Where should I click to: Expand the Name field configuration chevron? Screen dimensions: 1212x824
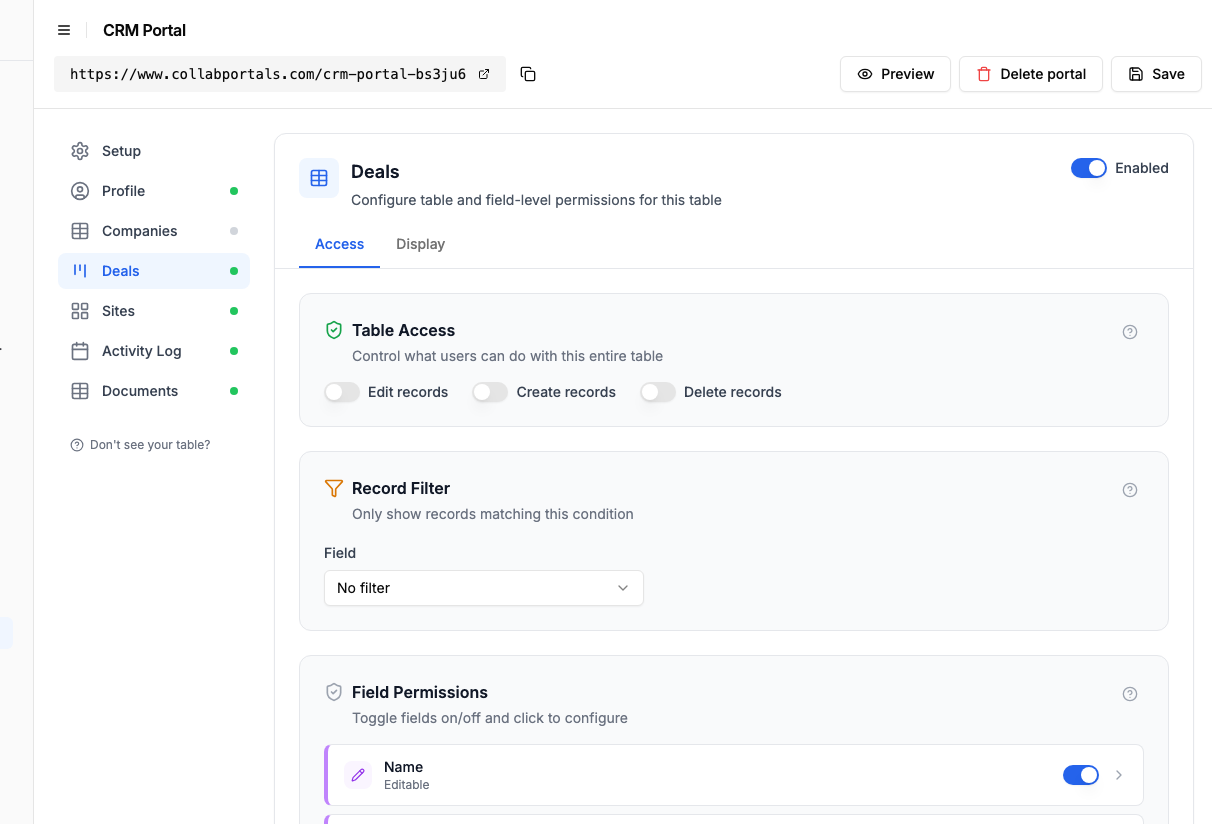click(1119, 775)
